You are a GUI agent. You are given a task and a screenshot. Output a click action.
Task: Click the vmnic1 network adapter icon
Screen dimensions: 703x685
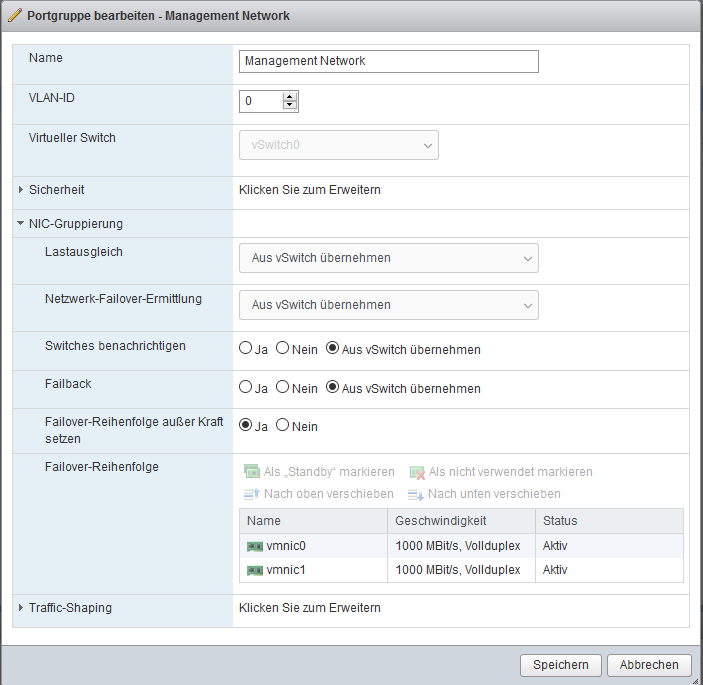pyautogui.click(x=254, y=570)
